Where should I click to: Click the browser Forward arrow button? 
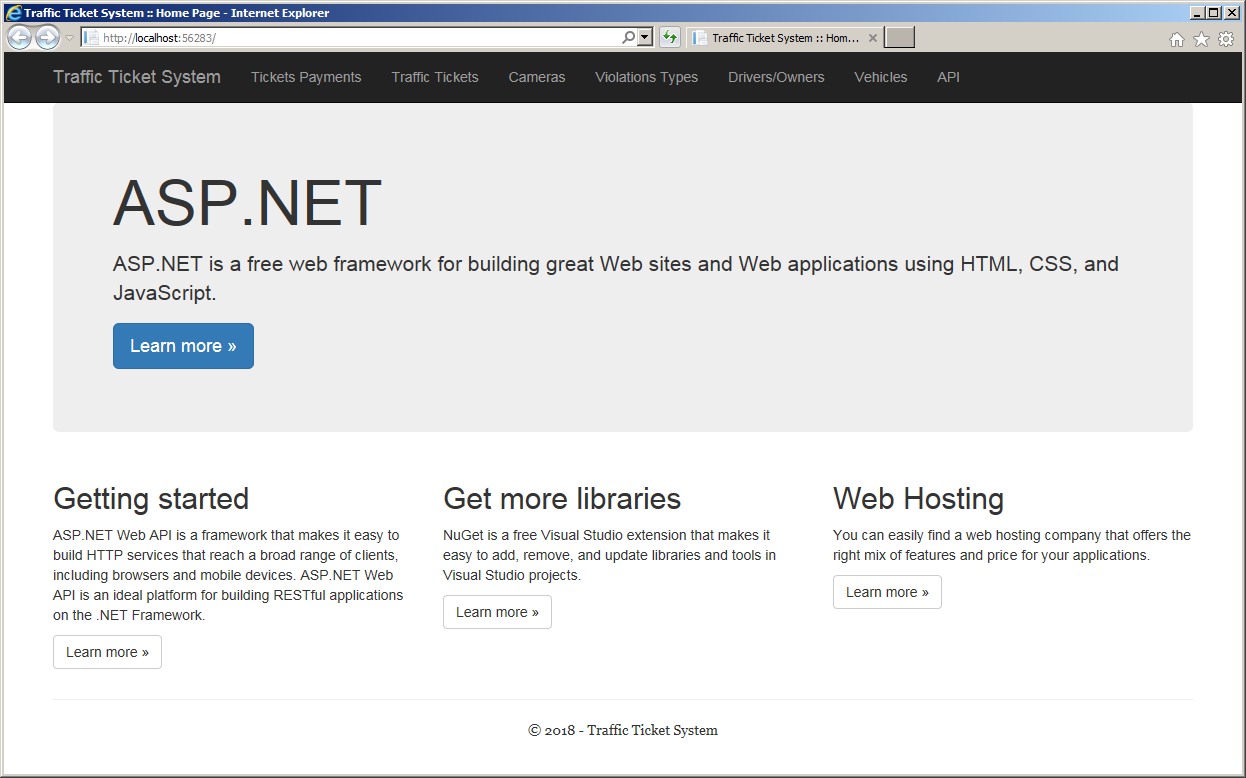(x=47, y=38)
